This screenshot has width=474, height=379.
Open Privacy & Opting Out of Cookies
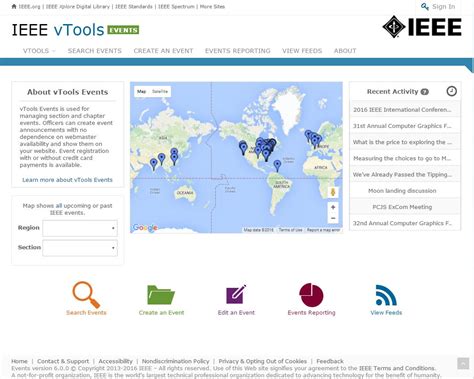coord(263,361)
